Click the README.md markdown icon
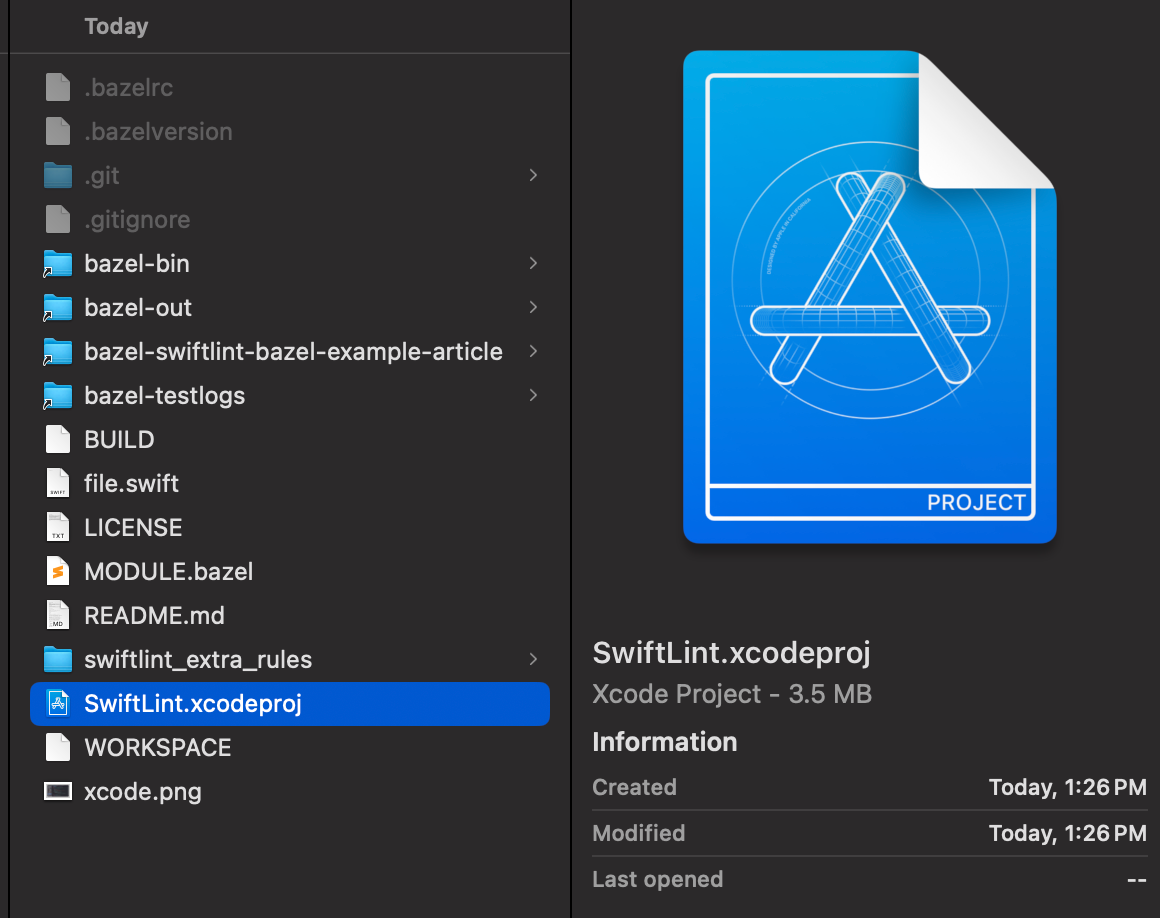The image size is (1160, 918). tap(58, 615)
